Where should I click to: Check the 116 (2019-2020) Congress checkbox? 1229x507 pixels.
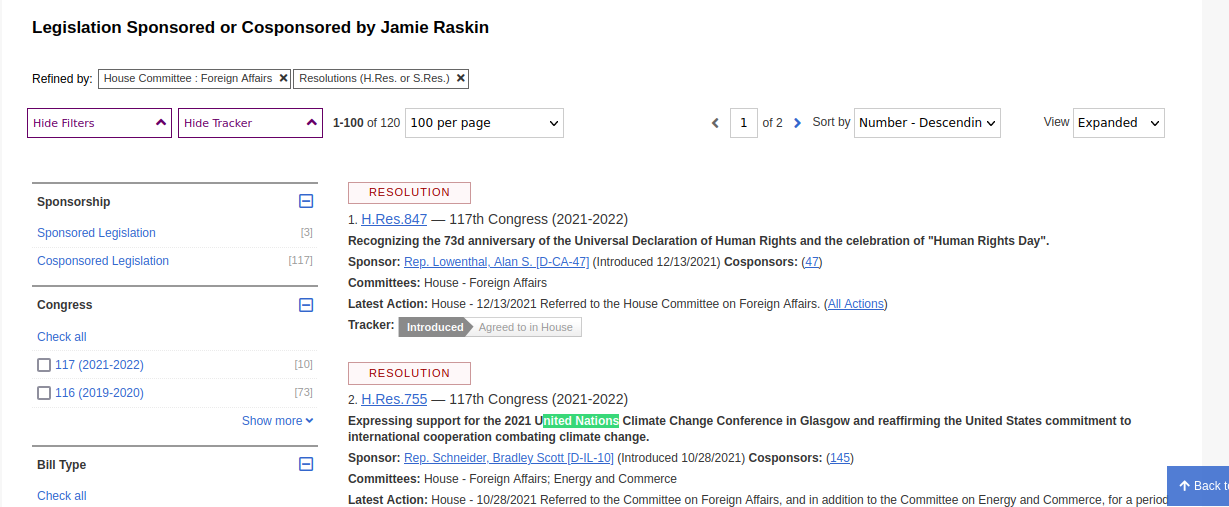tap(44, 393)
